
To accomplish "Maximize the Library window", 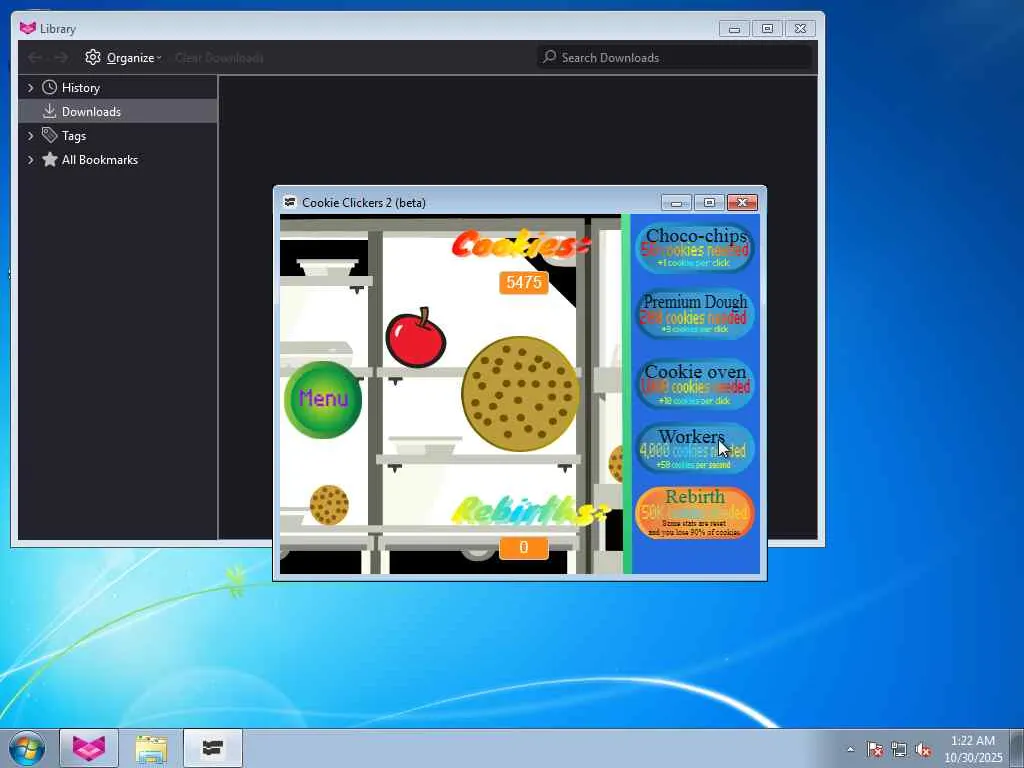I will point(767,29).
